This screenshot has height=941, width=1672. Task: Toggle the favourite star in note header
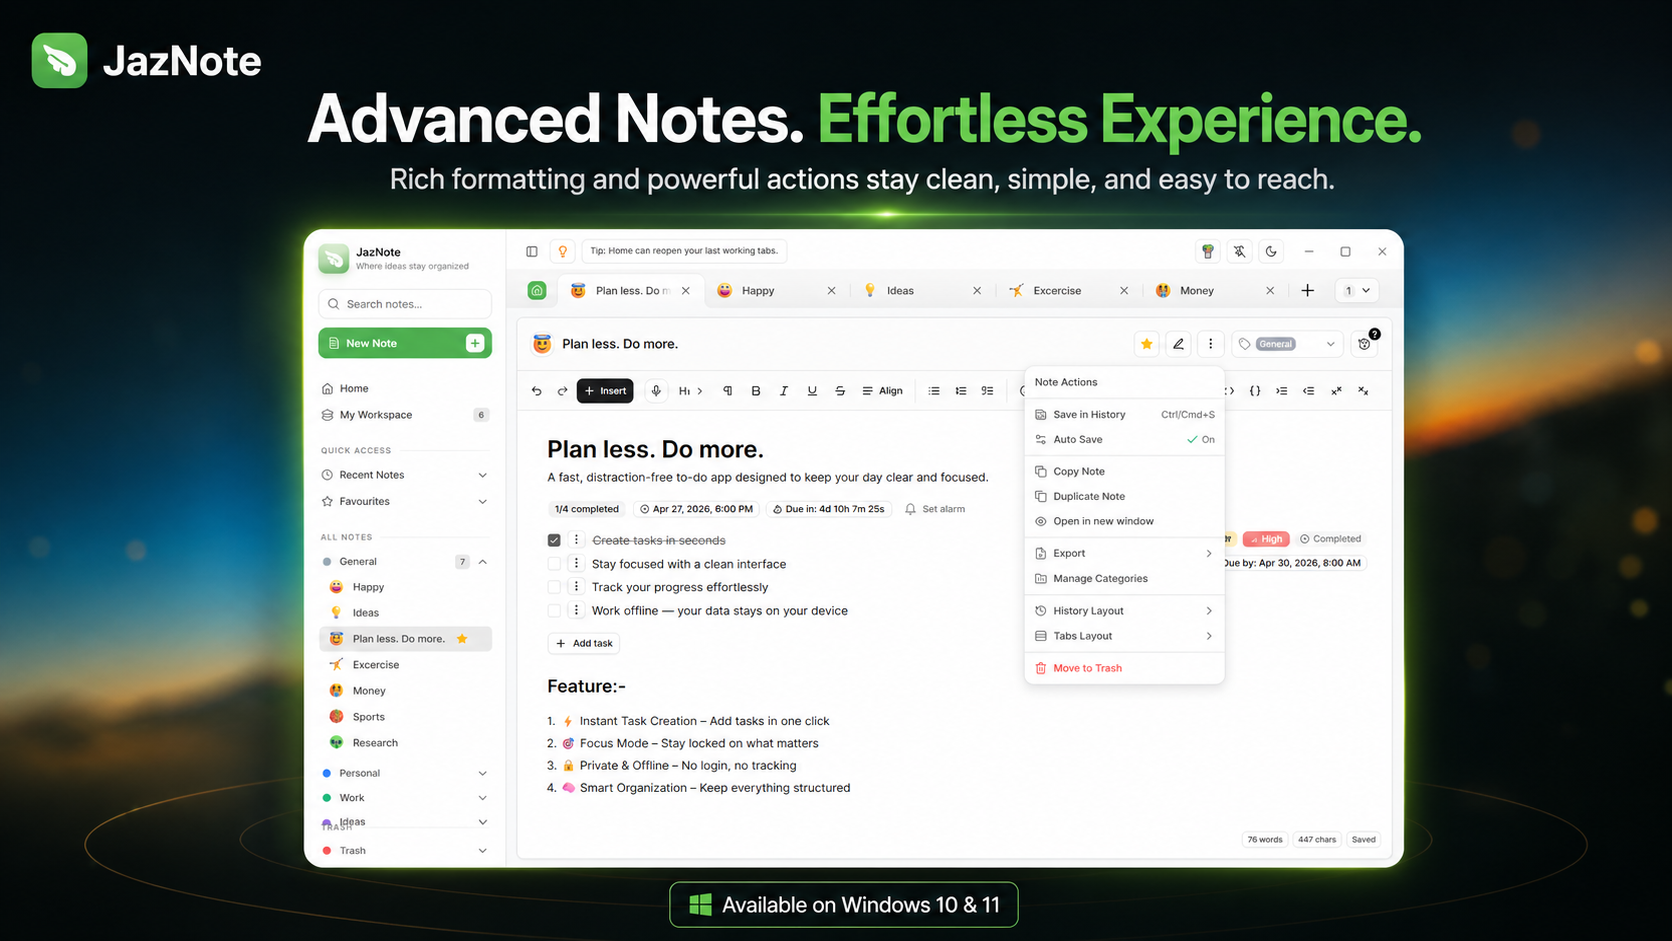pyautogui.click(x=1147, y=344)
